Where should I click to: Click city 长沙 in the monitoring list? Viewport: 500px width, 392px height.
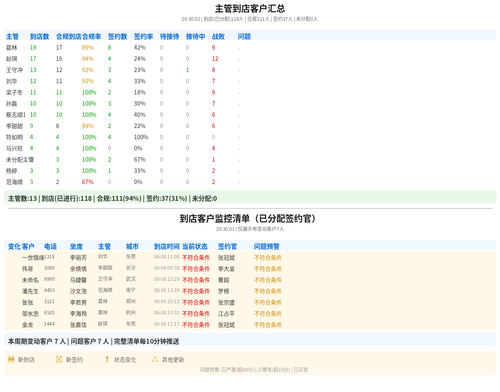(131, 268)
